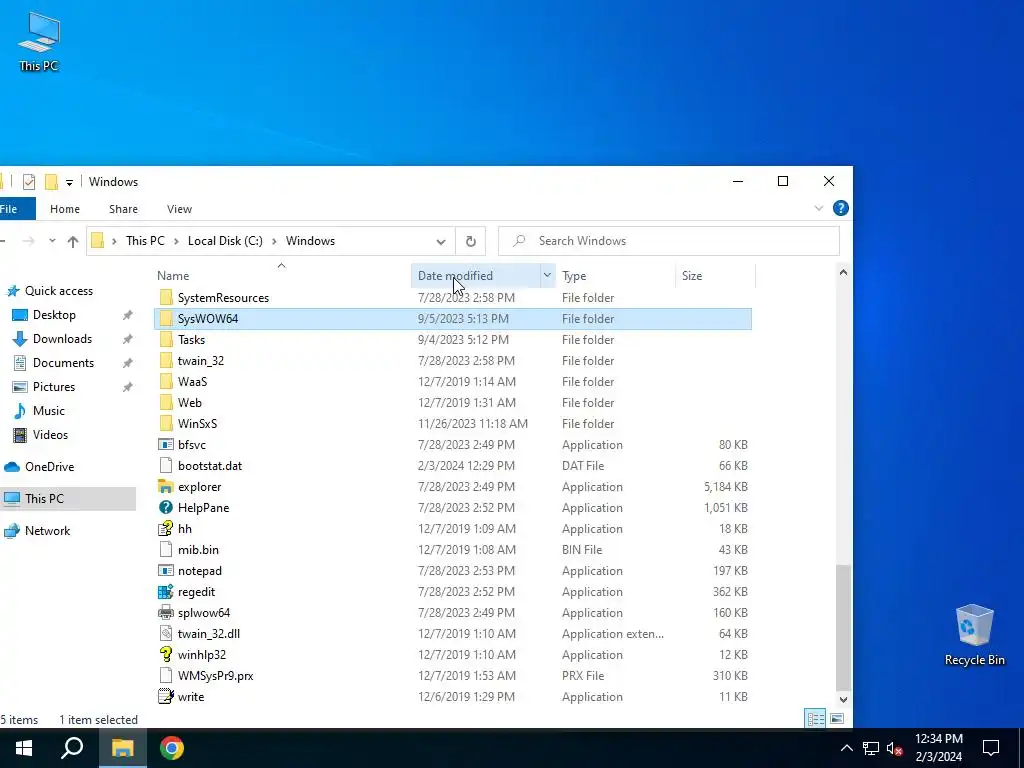
Task: Select the write application icon
Action: pos(166,697)
